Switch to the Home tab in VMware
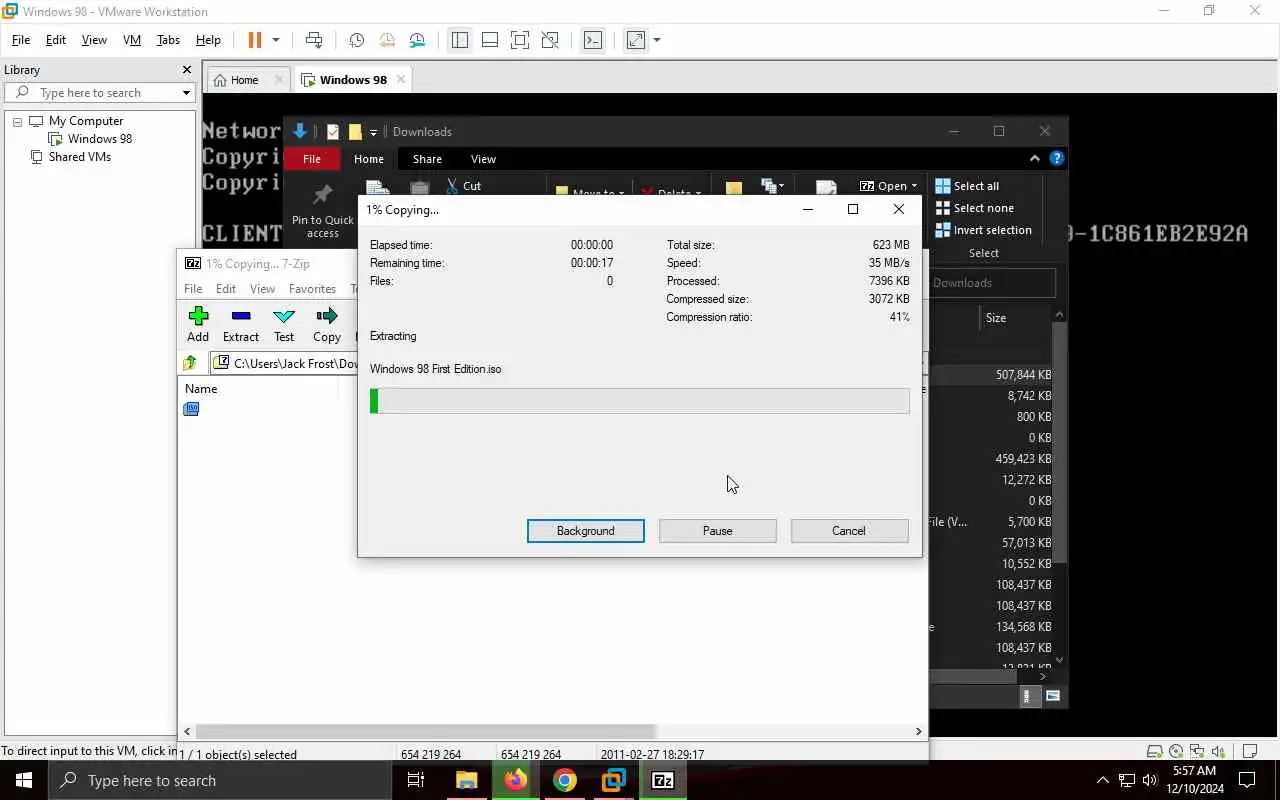This screenshot has height=800, width=1280. 245,80
